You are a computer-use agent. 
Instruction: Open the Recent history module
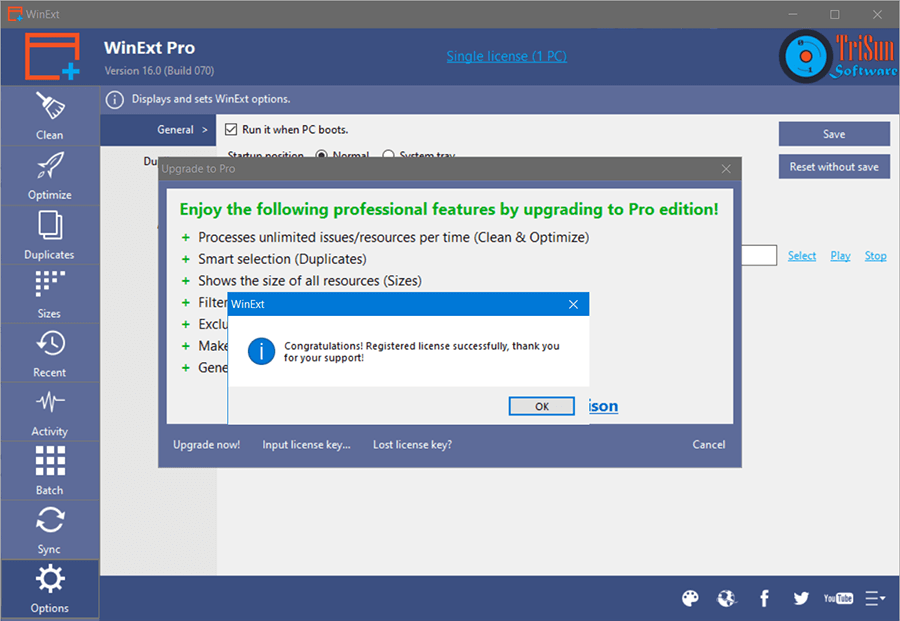click(50, 354)
